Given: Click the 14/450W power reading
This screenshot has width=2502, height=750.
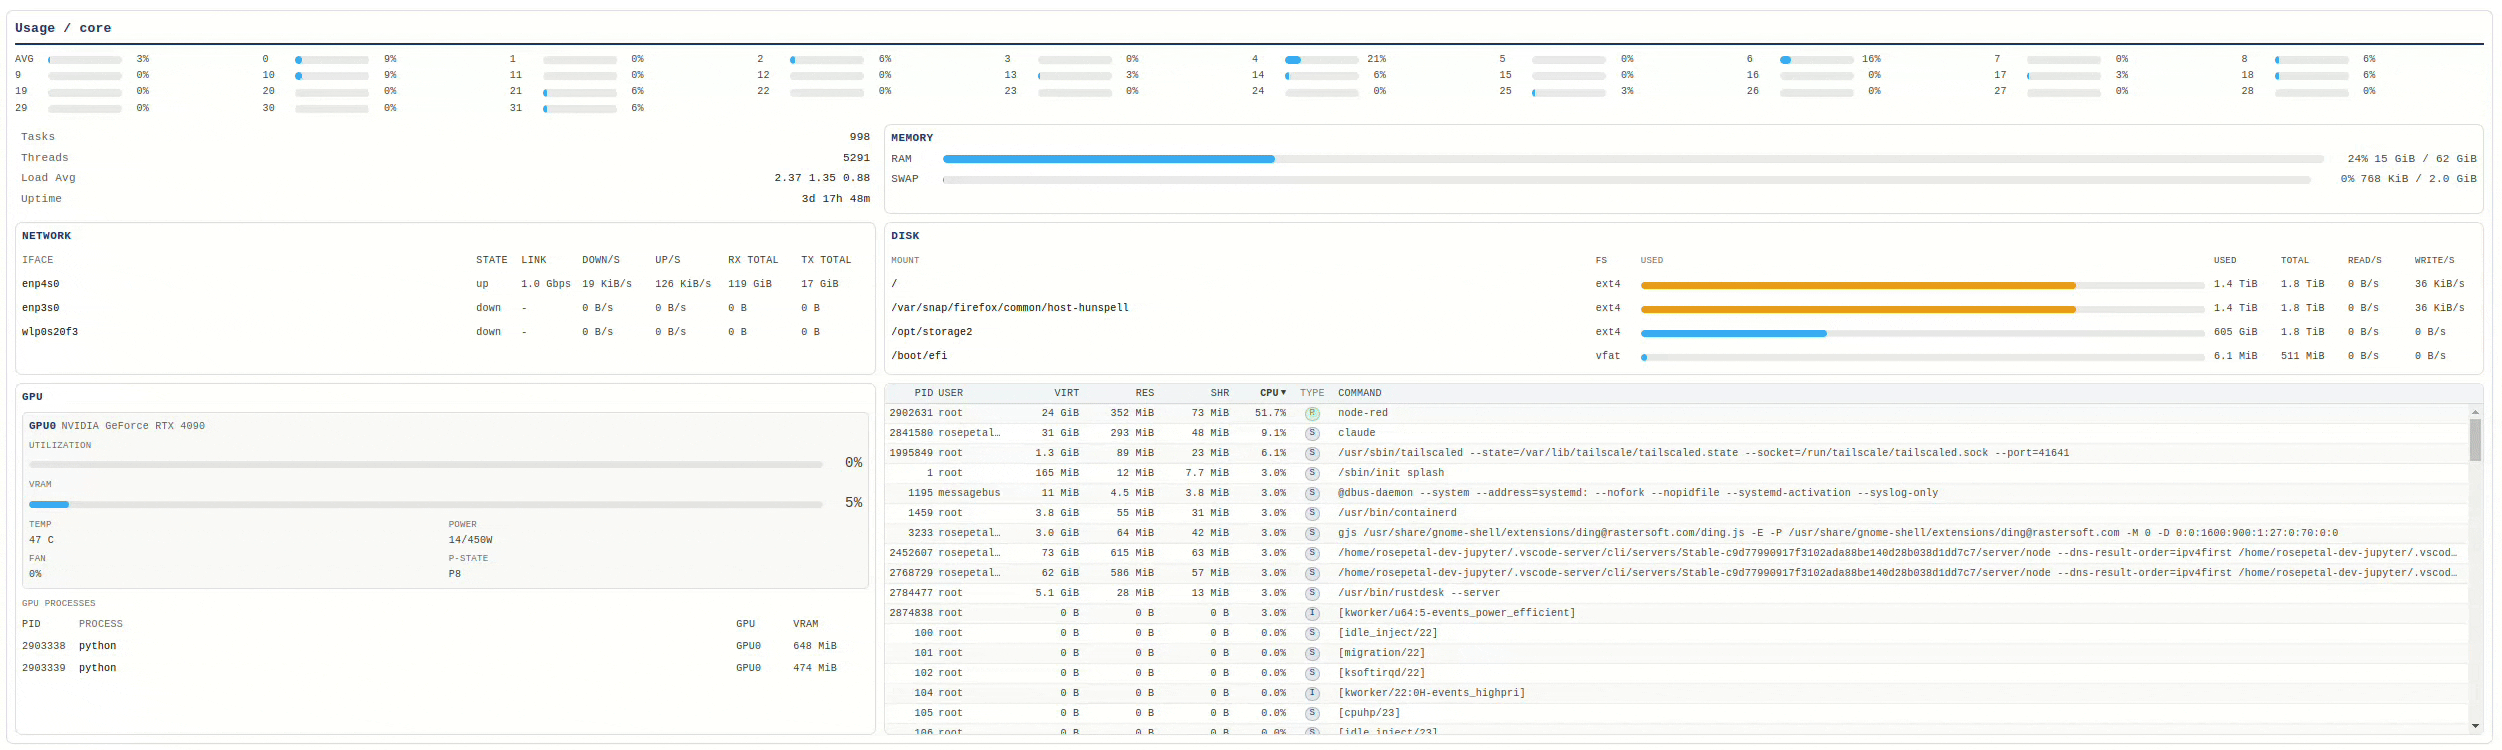Looking at the screenshot, I should 471,540.
